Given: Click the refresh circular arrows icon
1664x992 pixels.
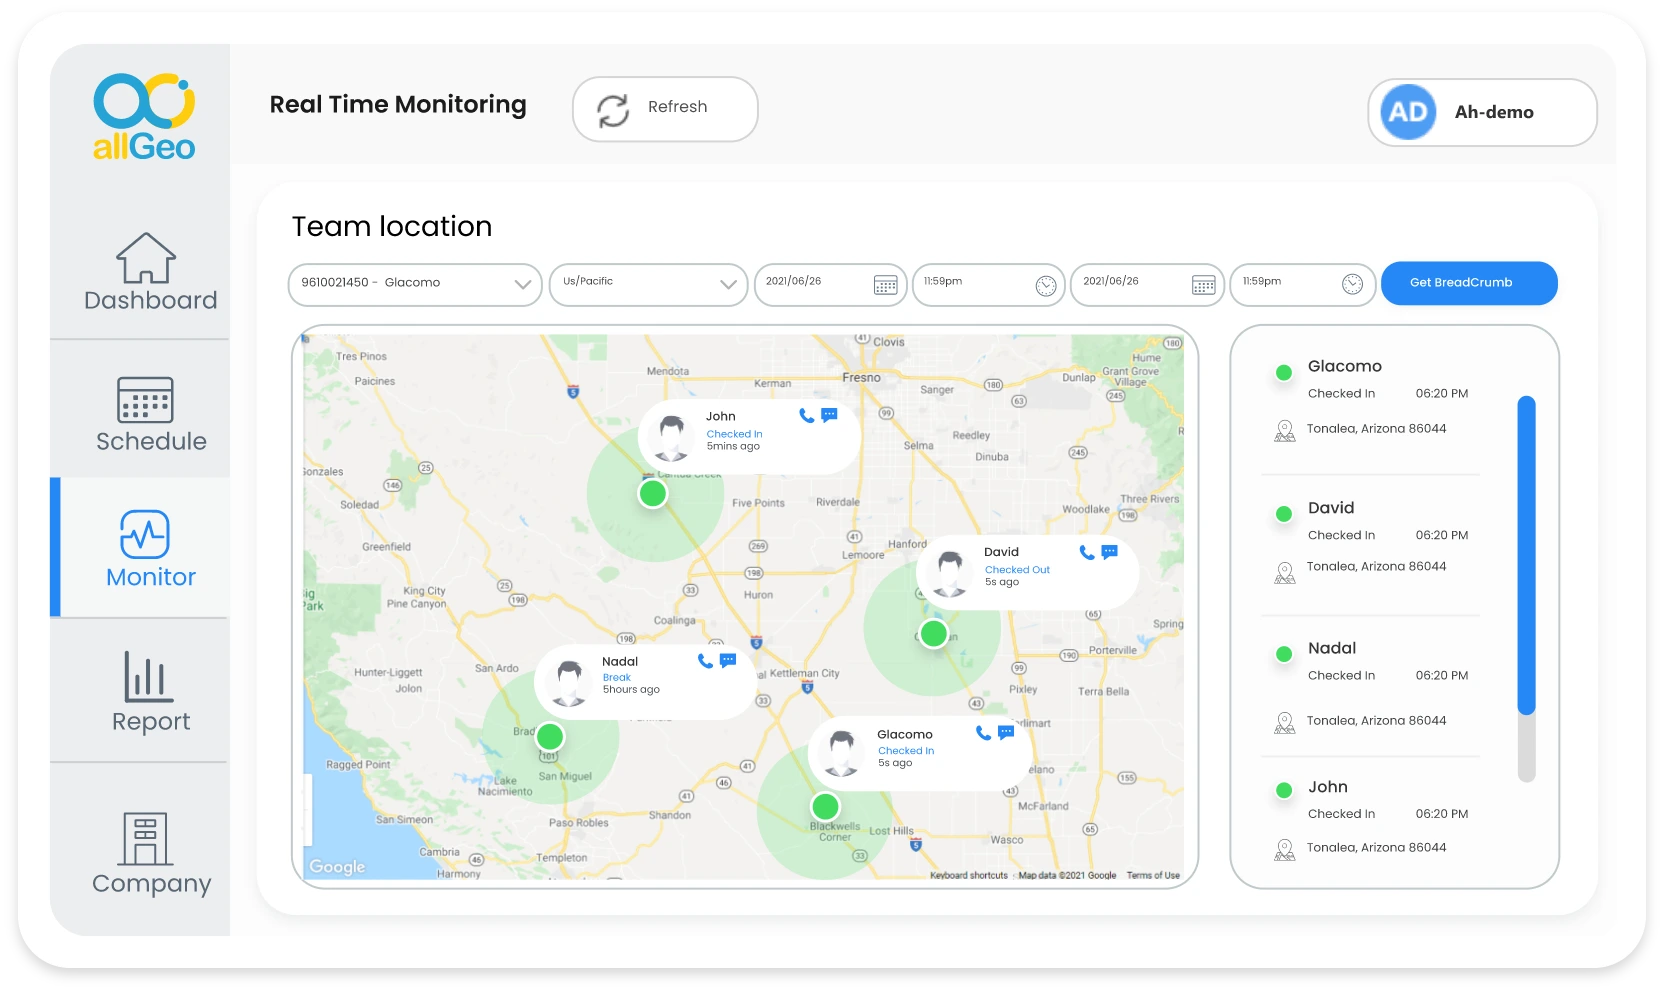Looking at the screenshot, I should pyautogui.click(x=613, y=109).
